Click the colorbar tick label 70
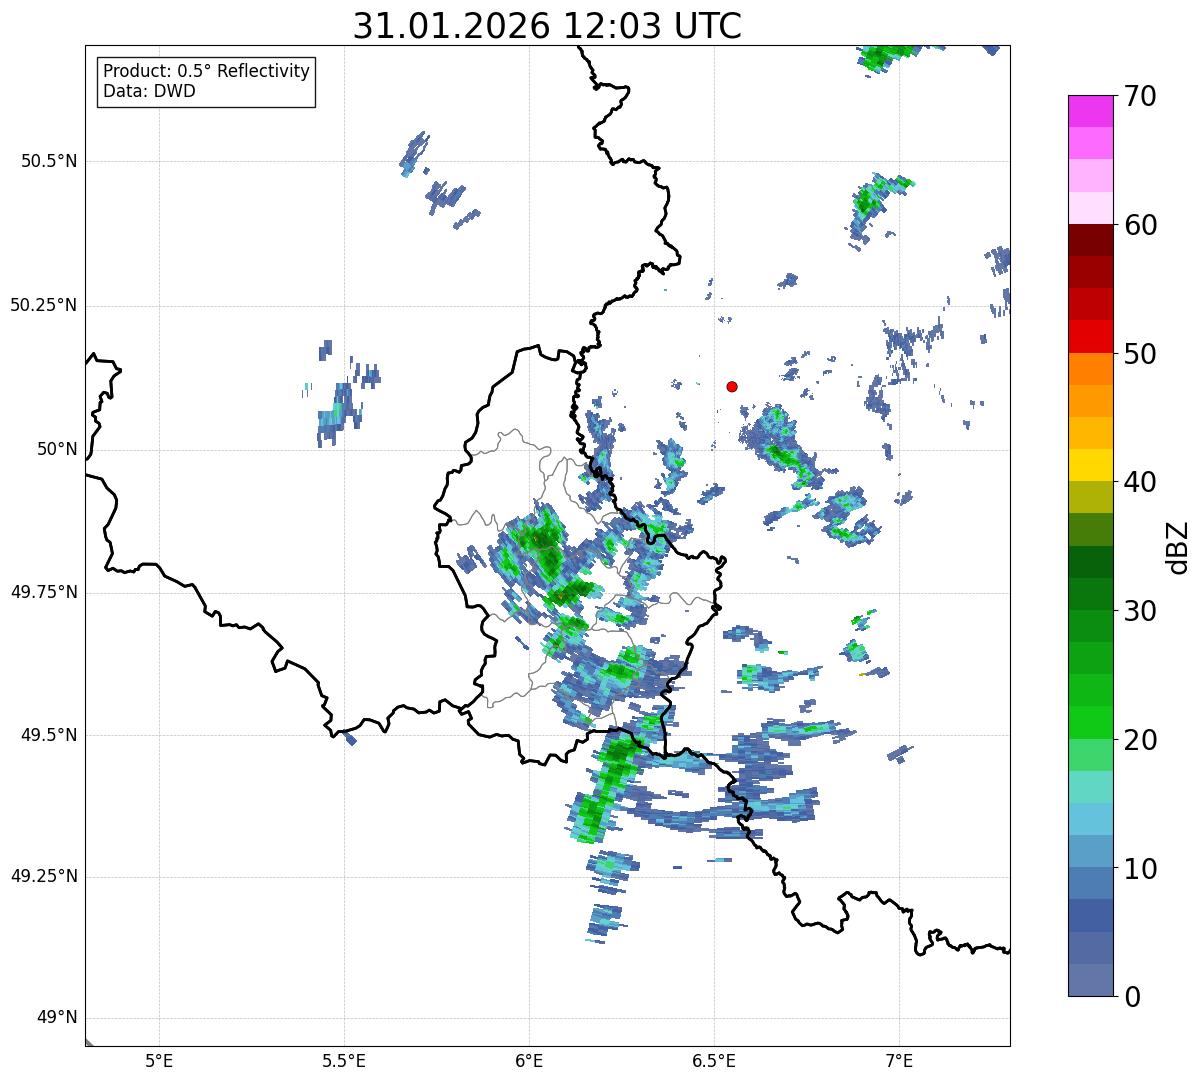Image resolution: width=1202 pixels, height=1081 pixels. pyautogui.click(x=1140, y=97)
